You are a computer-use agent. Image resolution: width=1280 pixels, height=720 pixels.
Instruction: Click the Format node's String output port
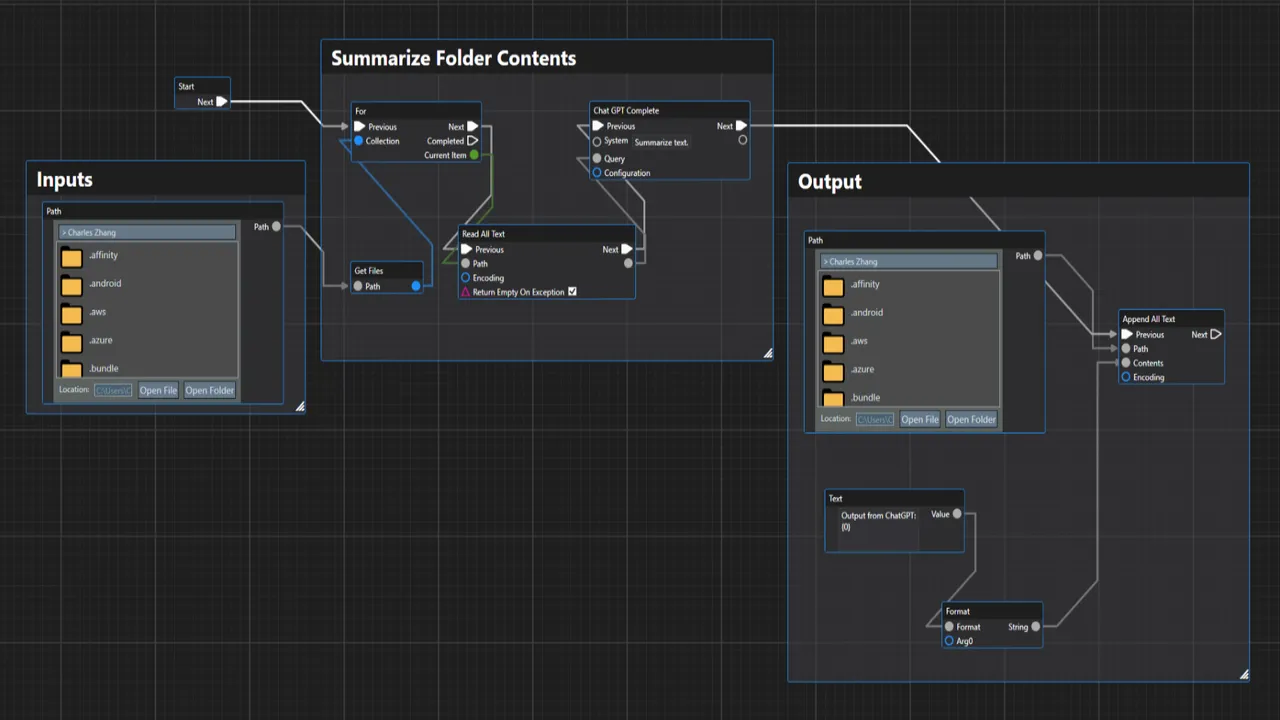point(1035,627)
